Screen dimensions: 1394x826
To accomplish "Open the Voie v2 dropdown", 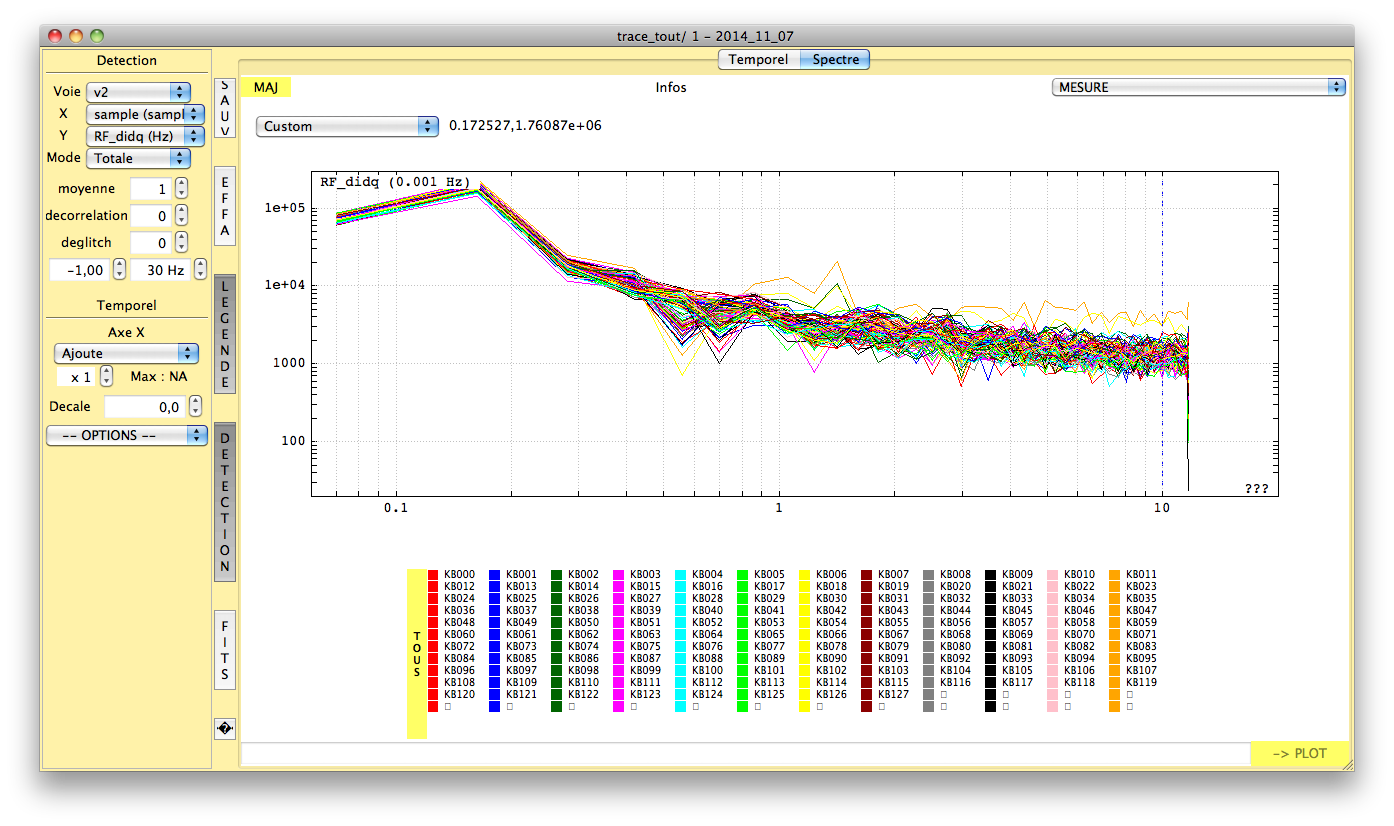I will pyautogui.click(x=138, y=91).
